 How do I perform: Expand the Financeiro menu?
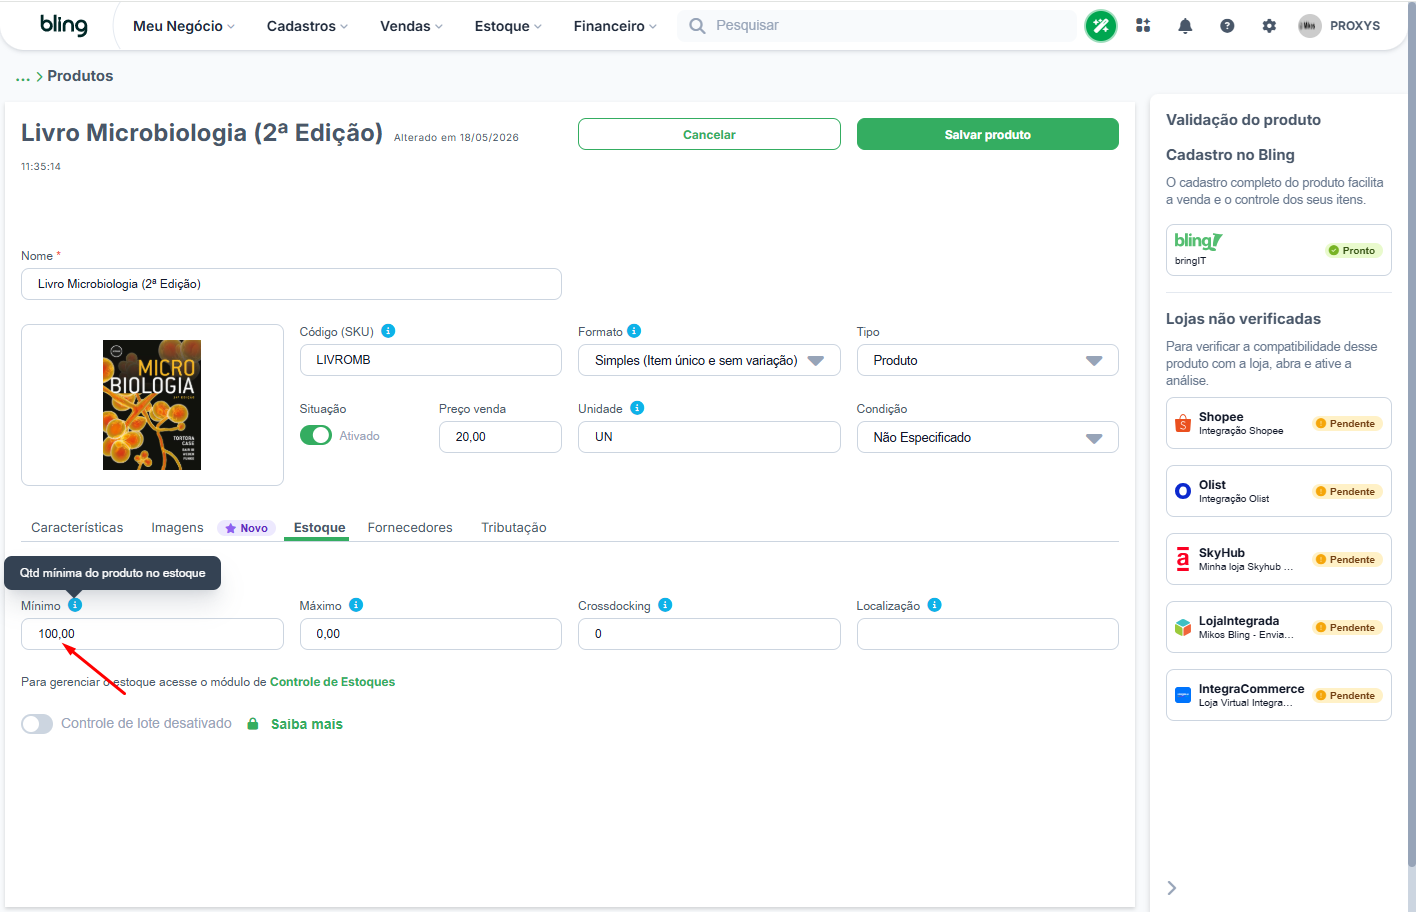pos(615,26)
